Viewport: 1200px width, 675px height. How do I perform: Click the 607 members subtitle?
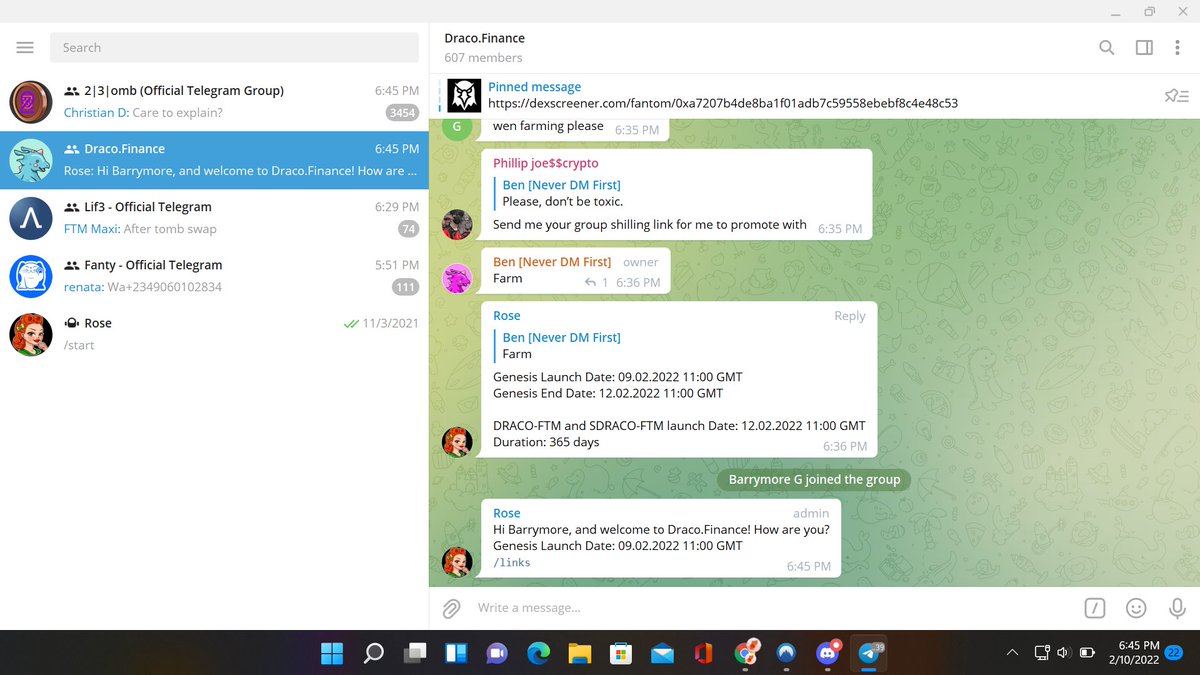coord(483,58)
